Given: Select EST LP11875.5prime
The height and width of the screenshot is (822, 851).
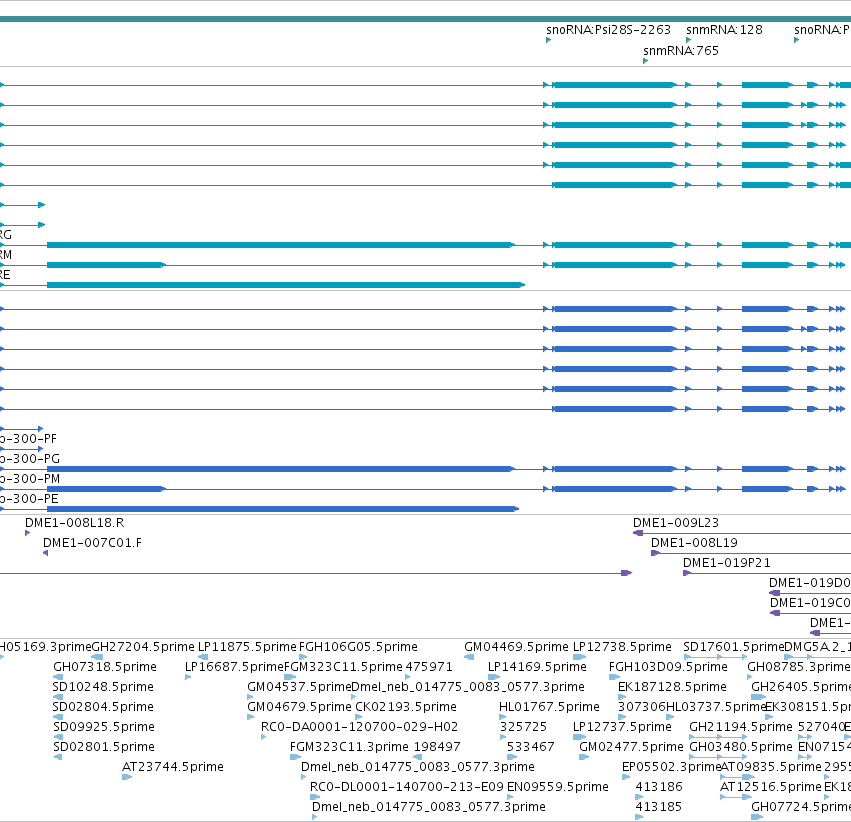Looking at the screenshot, I should click(x=247, y=647).
